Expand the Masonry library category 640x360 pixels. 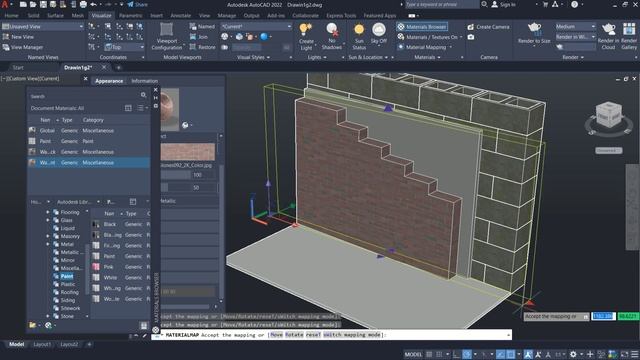pos(48,236)
